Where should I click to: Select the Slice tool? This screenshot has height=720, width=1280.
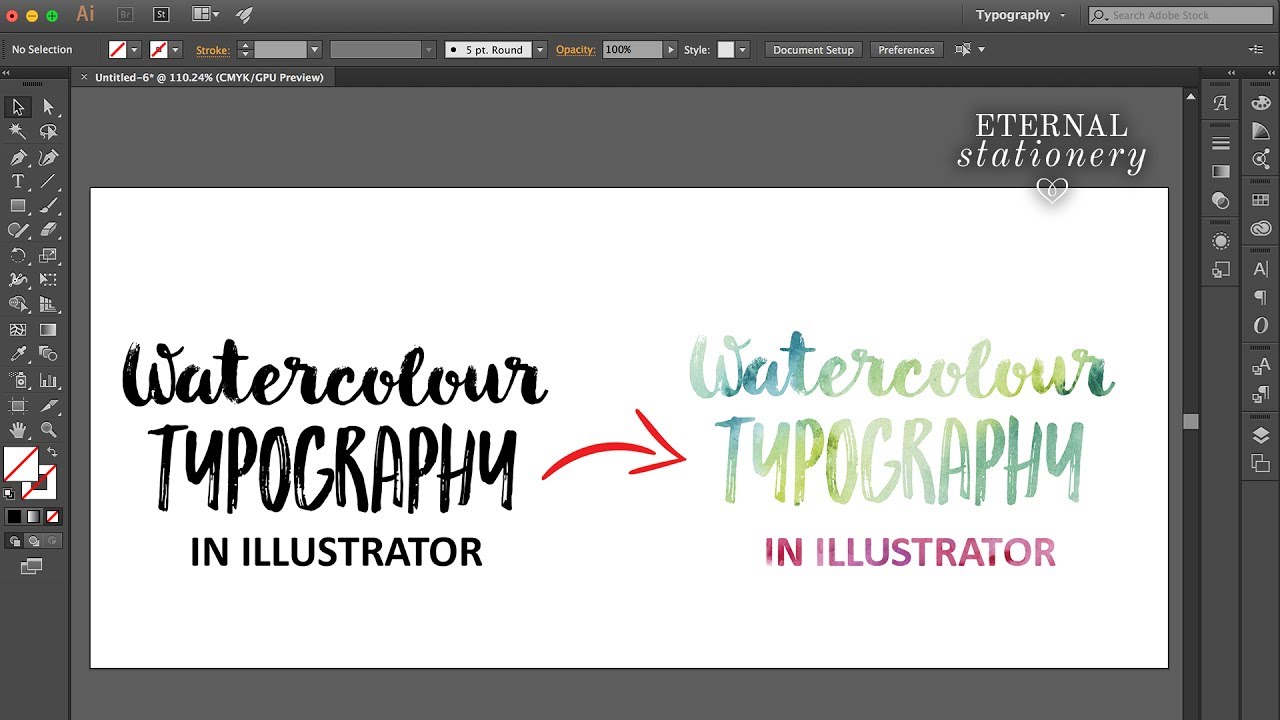[x=48, y=405]
